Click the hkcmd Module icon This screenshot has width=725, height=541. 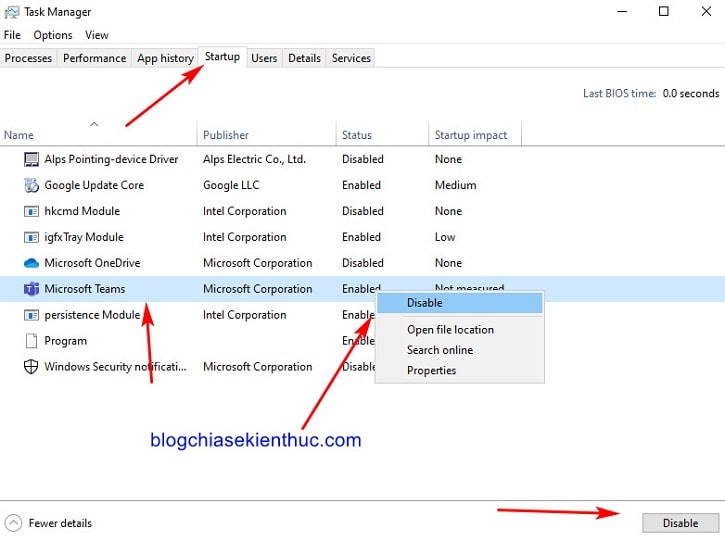click(31, 211)
